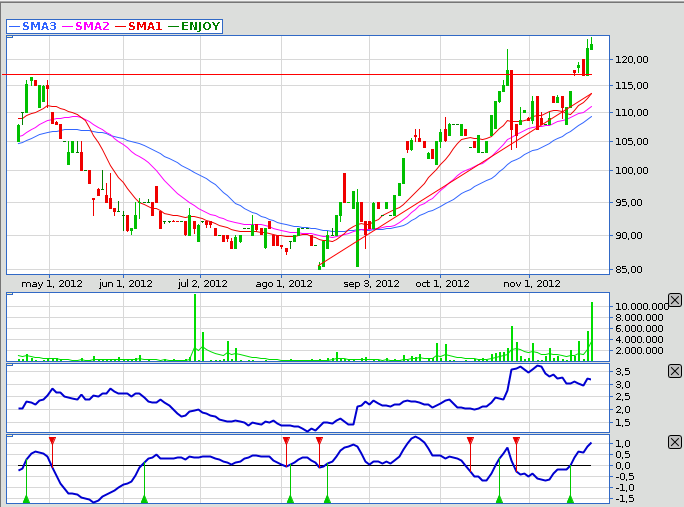Screen dimensions: 684x507
Task: Click the 'jun 1, 2012' date label
Action: (x=126, y=284)
